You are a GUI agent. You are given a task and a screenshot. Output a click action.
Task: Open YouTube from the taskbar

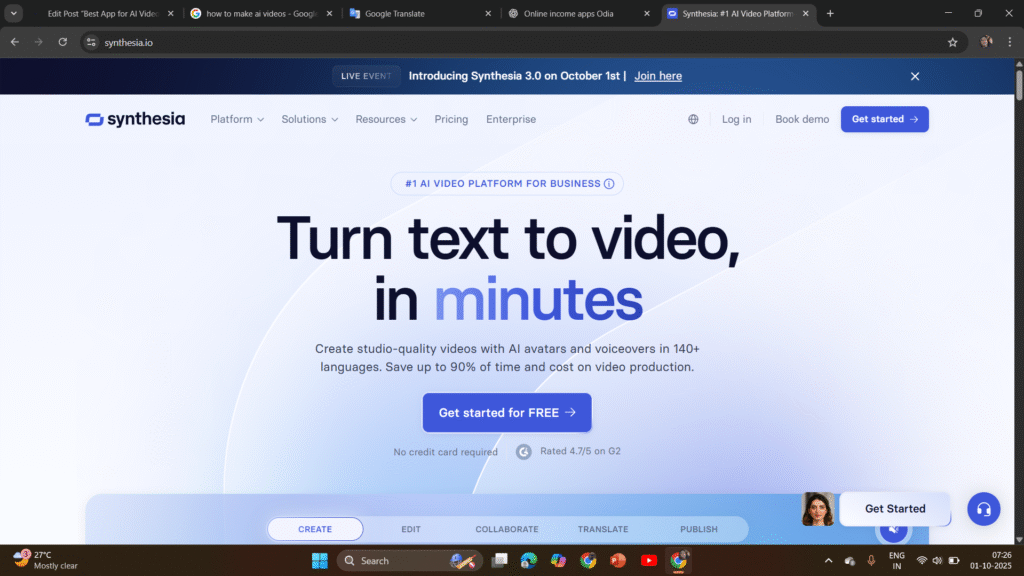pyautogui.click(x=649, y=560)
